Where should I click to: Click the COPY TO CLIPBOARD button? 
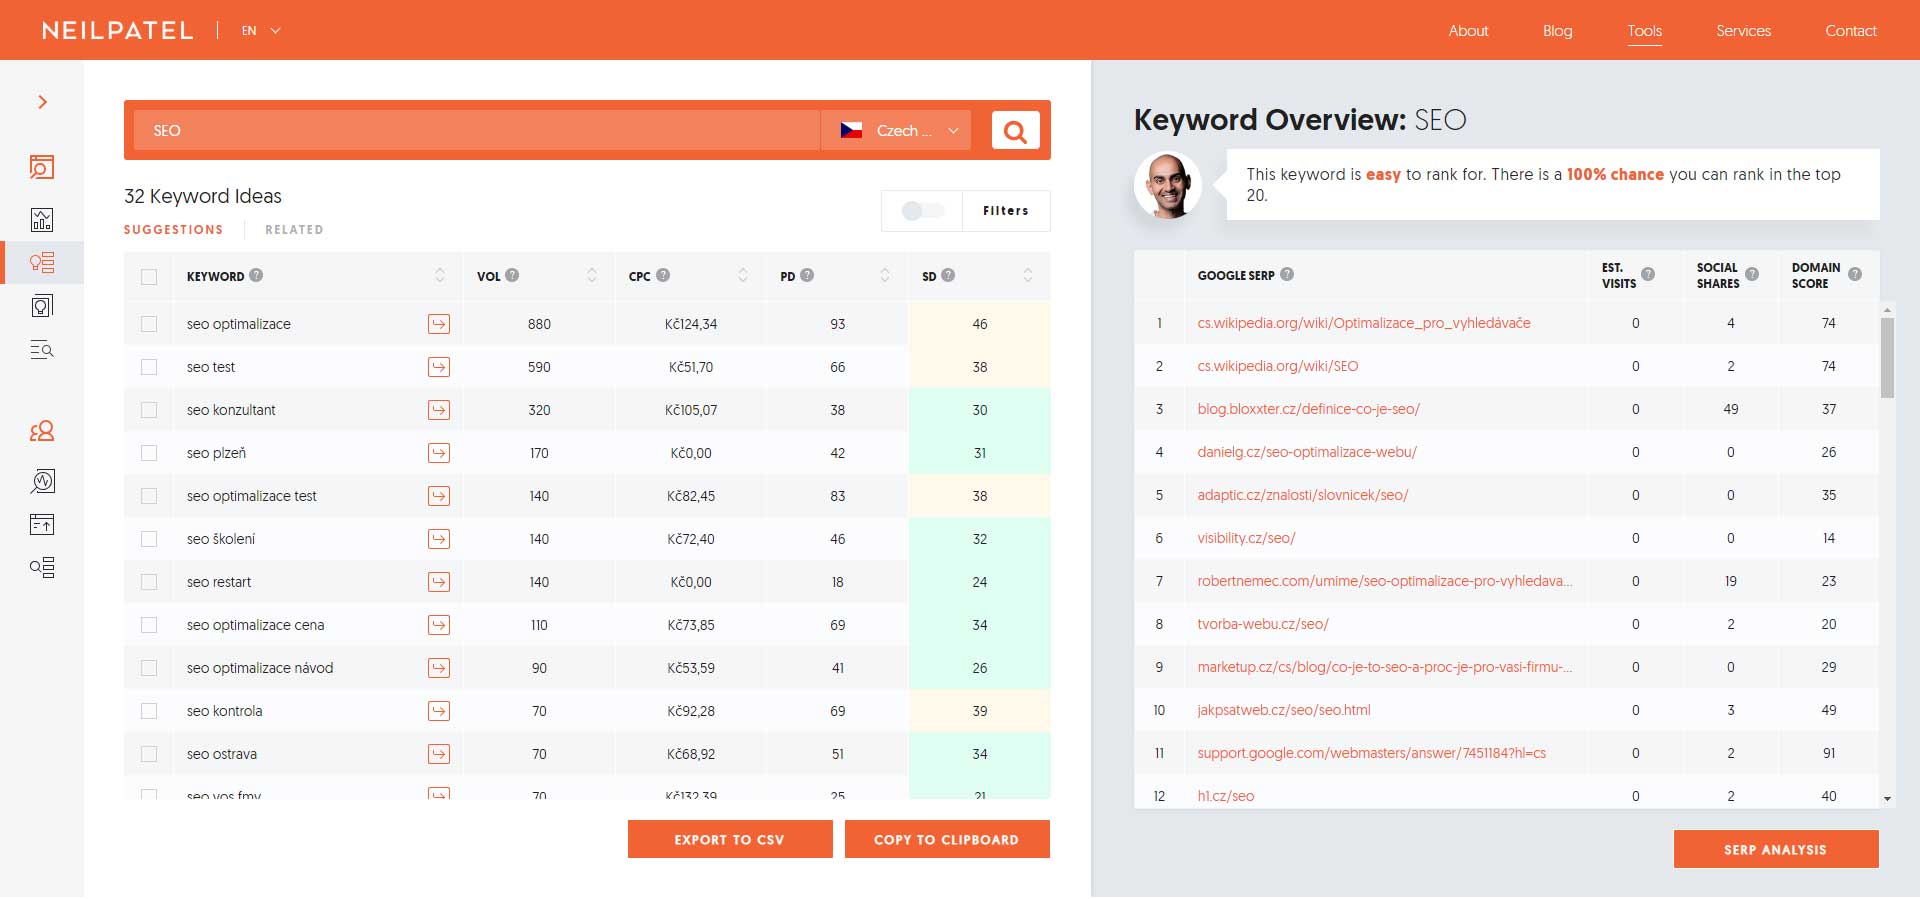click(x=947, y=839)
